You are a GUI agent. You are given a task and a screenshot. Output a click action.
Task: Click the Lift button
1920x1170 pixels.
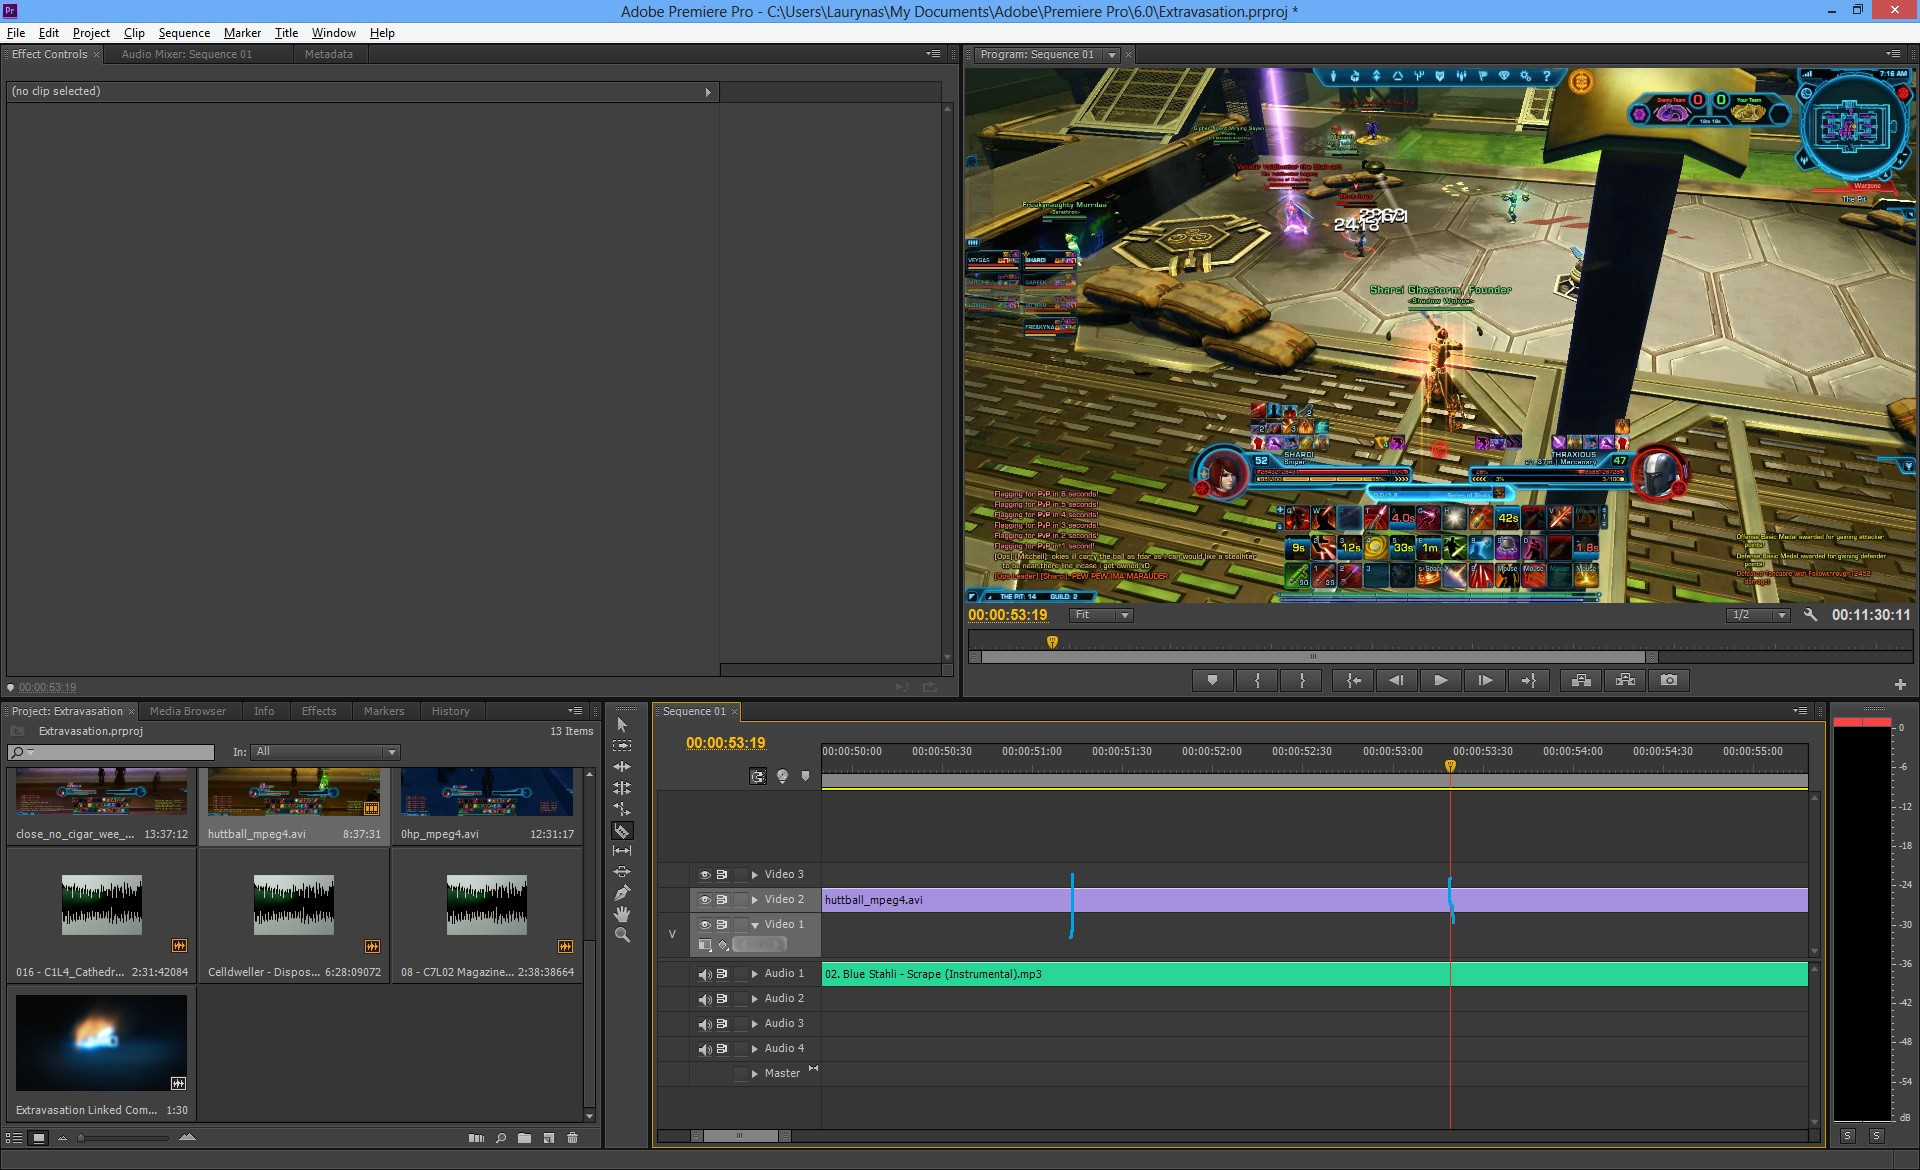point(1581,681)
